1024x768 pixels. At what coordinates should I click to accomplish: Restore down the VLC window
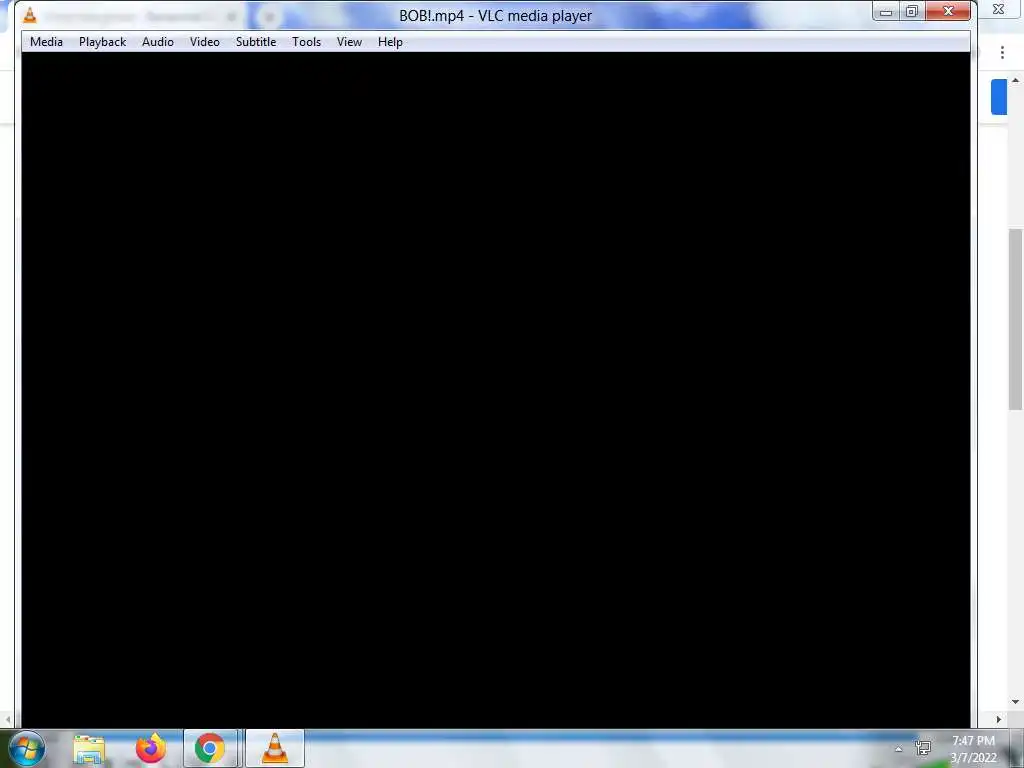pos(912,12)
